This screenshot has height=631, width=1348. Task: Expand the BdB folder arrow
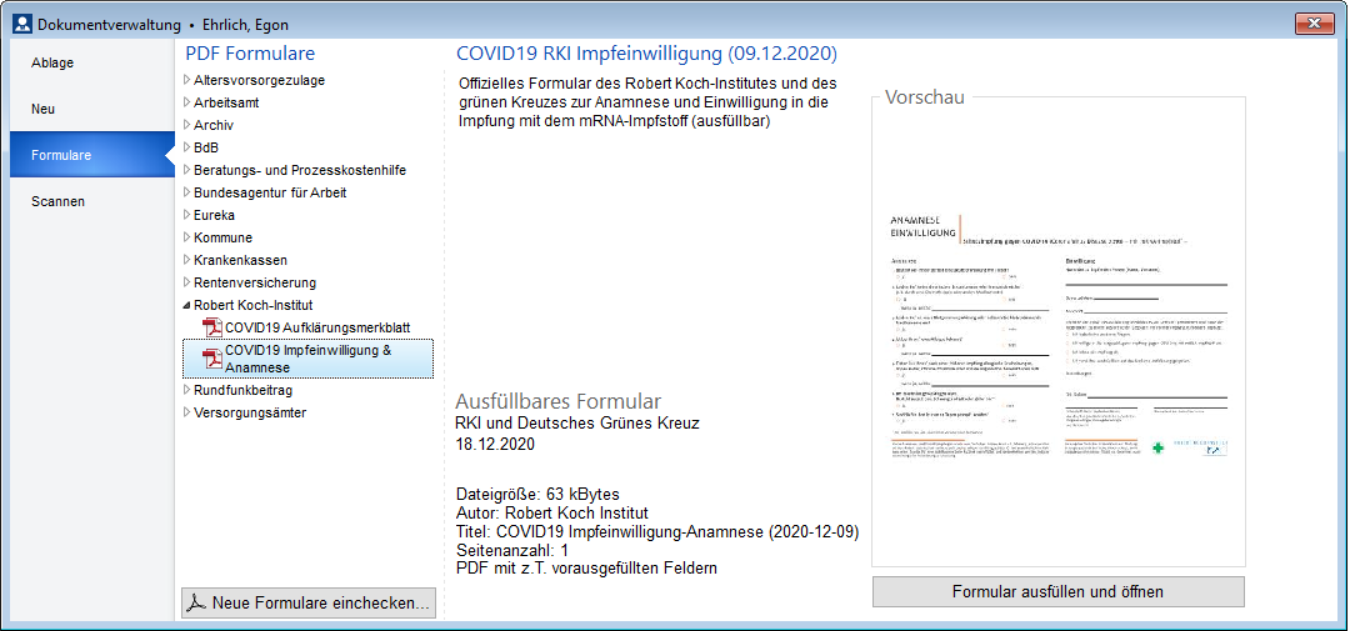[187, 147]
